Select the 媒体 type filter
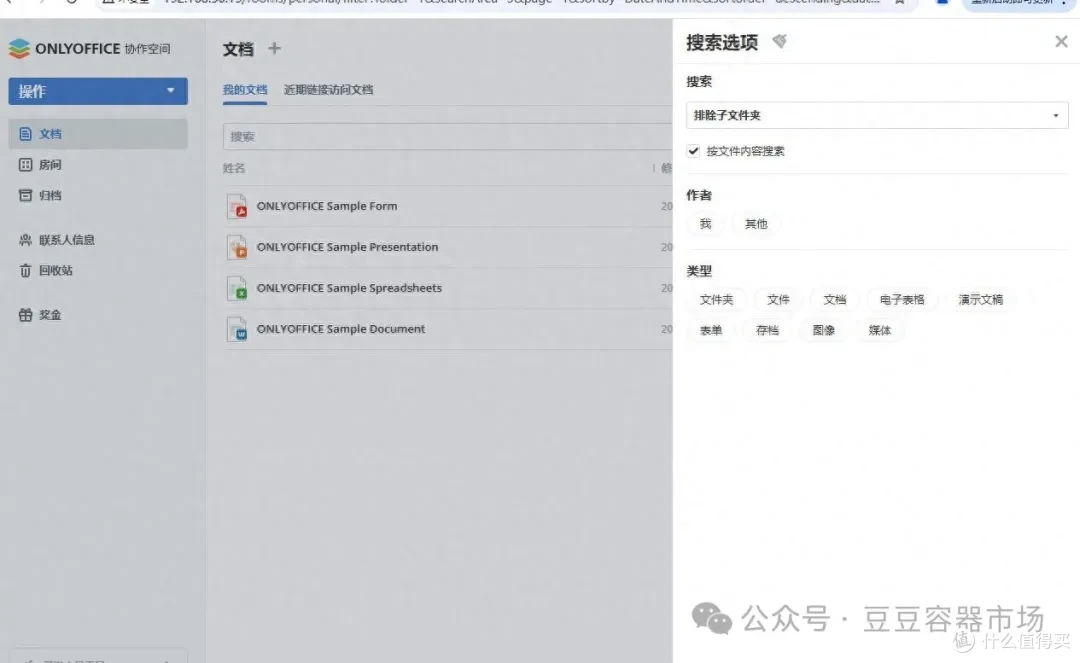 tap(880, 330)
